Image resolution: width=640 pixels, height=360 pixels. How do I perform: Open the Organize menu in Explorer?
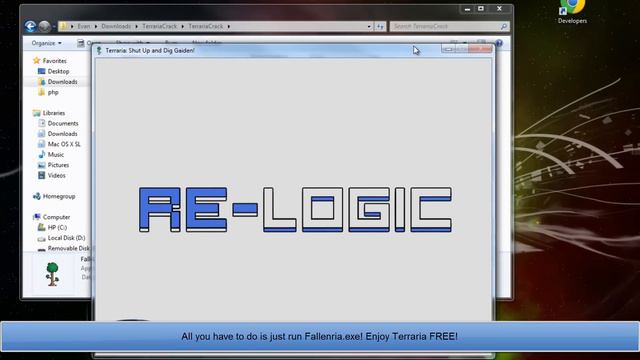click(47, 43)
